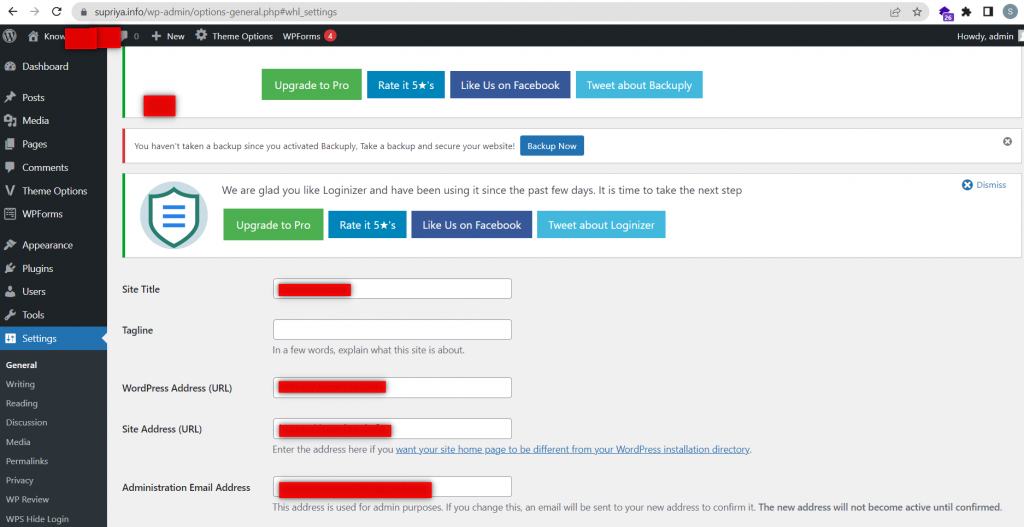The image size is (1024, 527).
Task: Click the gear icon beside Theme Options
Action: click(x=201, y=35)
